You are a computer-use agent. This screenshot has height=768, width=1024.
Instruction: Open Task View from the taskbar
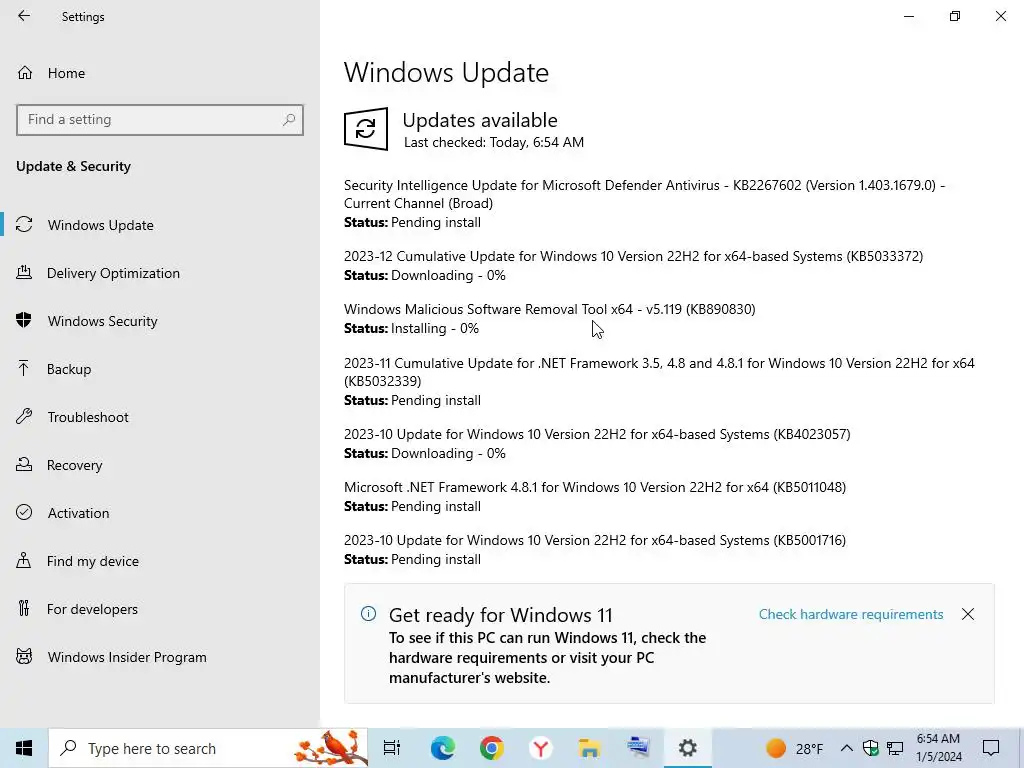click(x=391, y=748)
